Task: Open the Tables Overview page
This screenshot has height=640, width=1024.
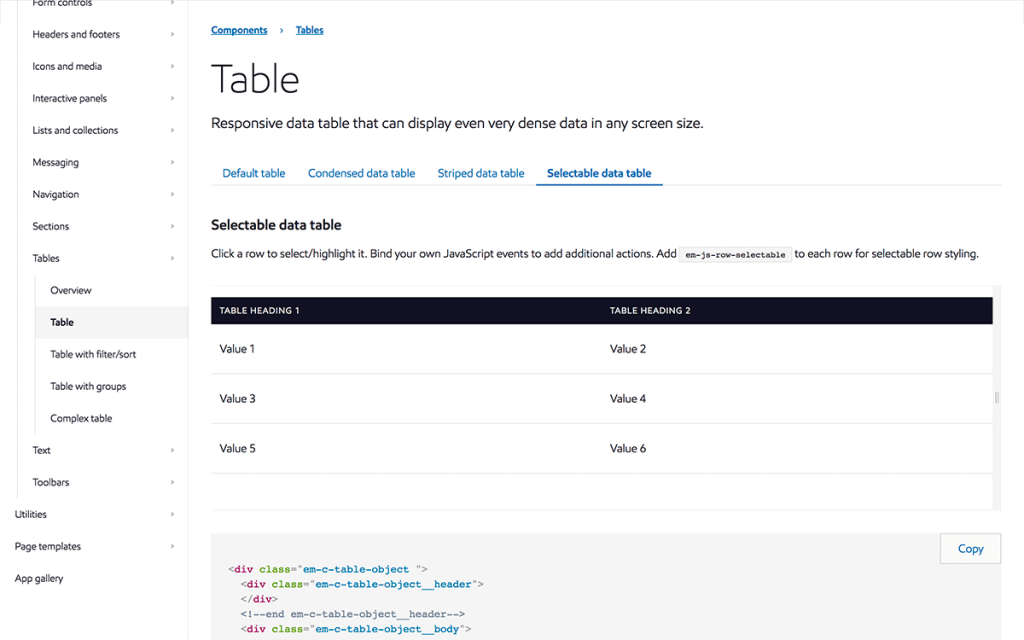Action: click(71, 290)
